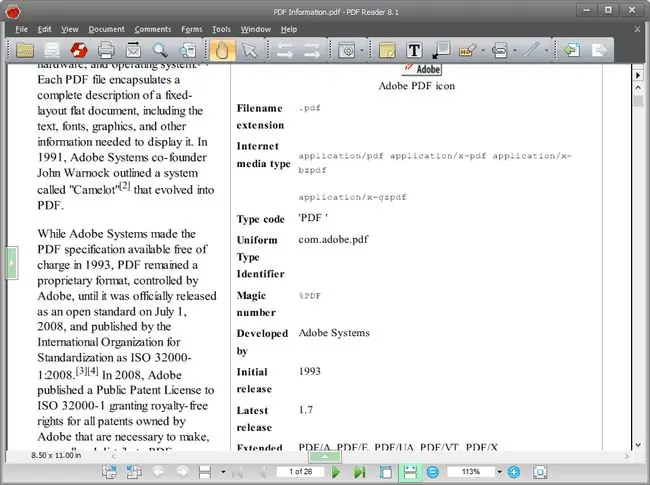Add a yellow Sticky Note
Screen dimensions: 650x485
pos(387,50)
